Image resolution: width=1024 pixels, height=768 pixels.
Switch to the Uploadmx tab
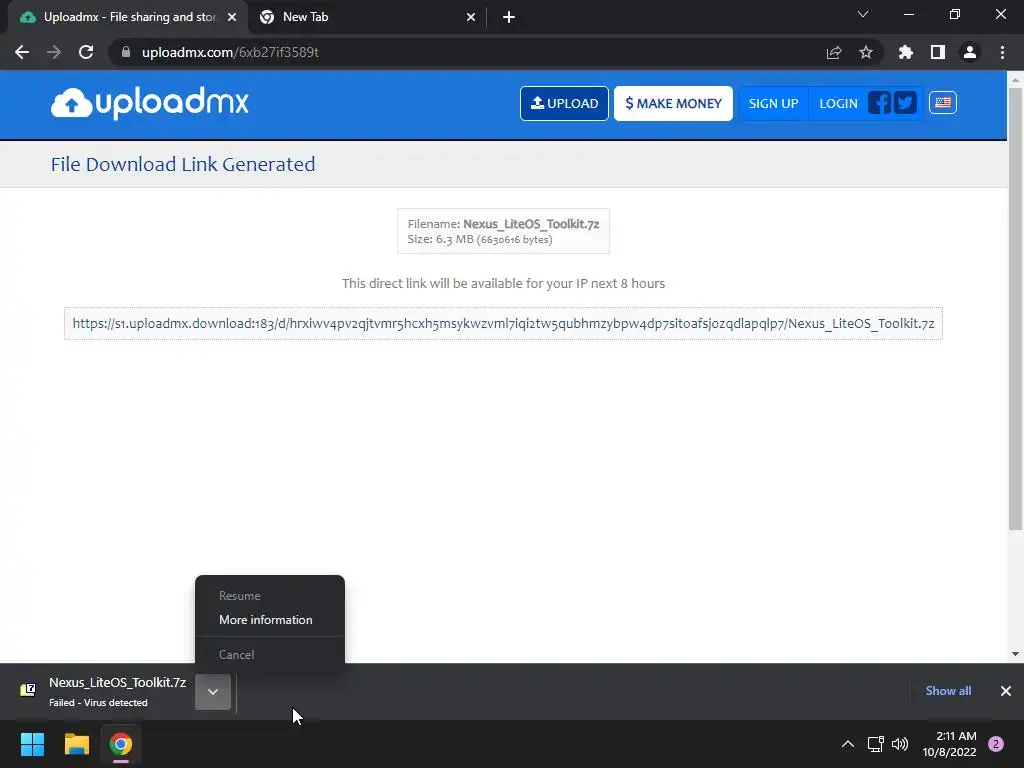[x=128, y=17]
